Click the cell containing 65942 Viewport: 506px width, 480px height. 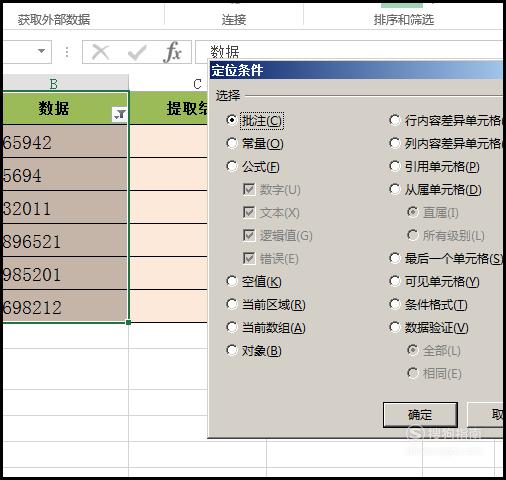(x=66, y=141)
